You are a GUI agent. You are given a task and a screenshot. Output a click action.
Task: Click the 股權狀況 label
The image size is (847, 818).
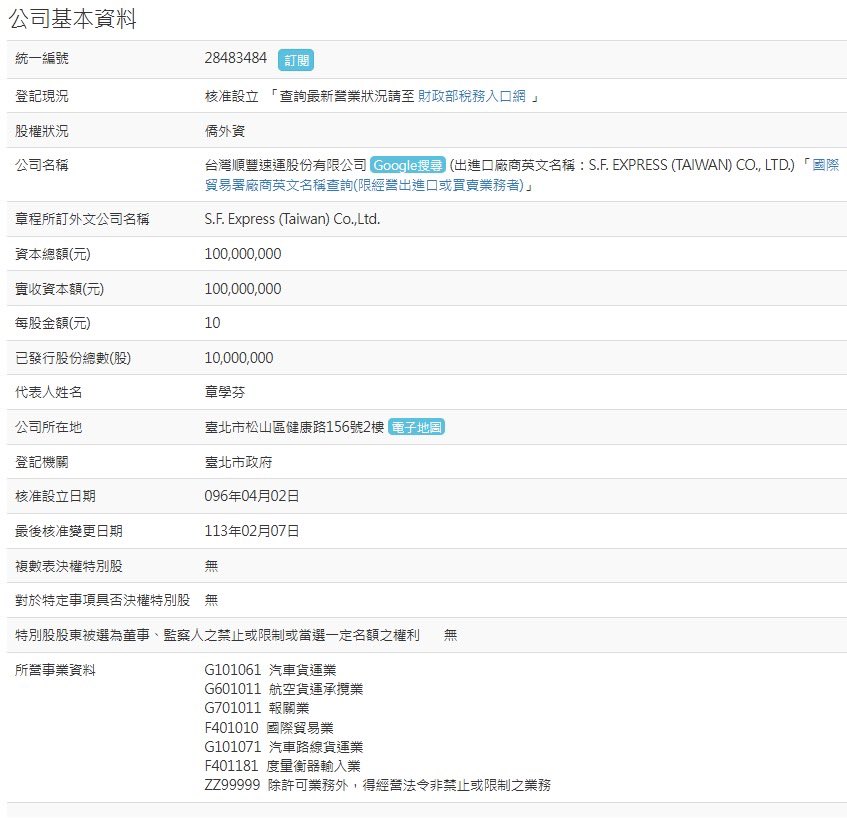point(42,131)
